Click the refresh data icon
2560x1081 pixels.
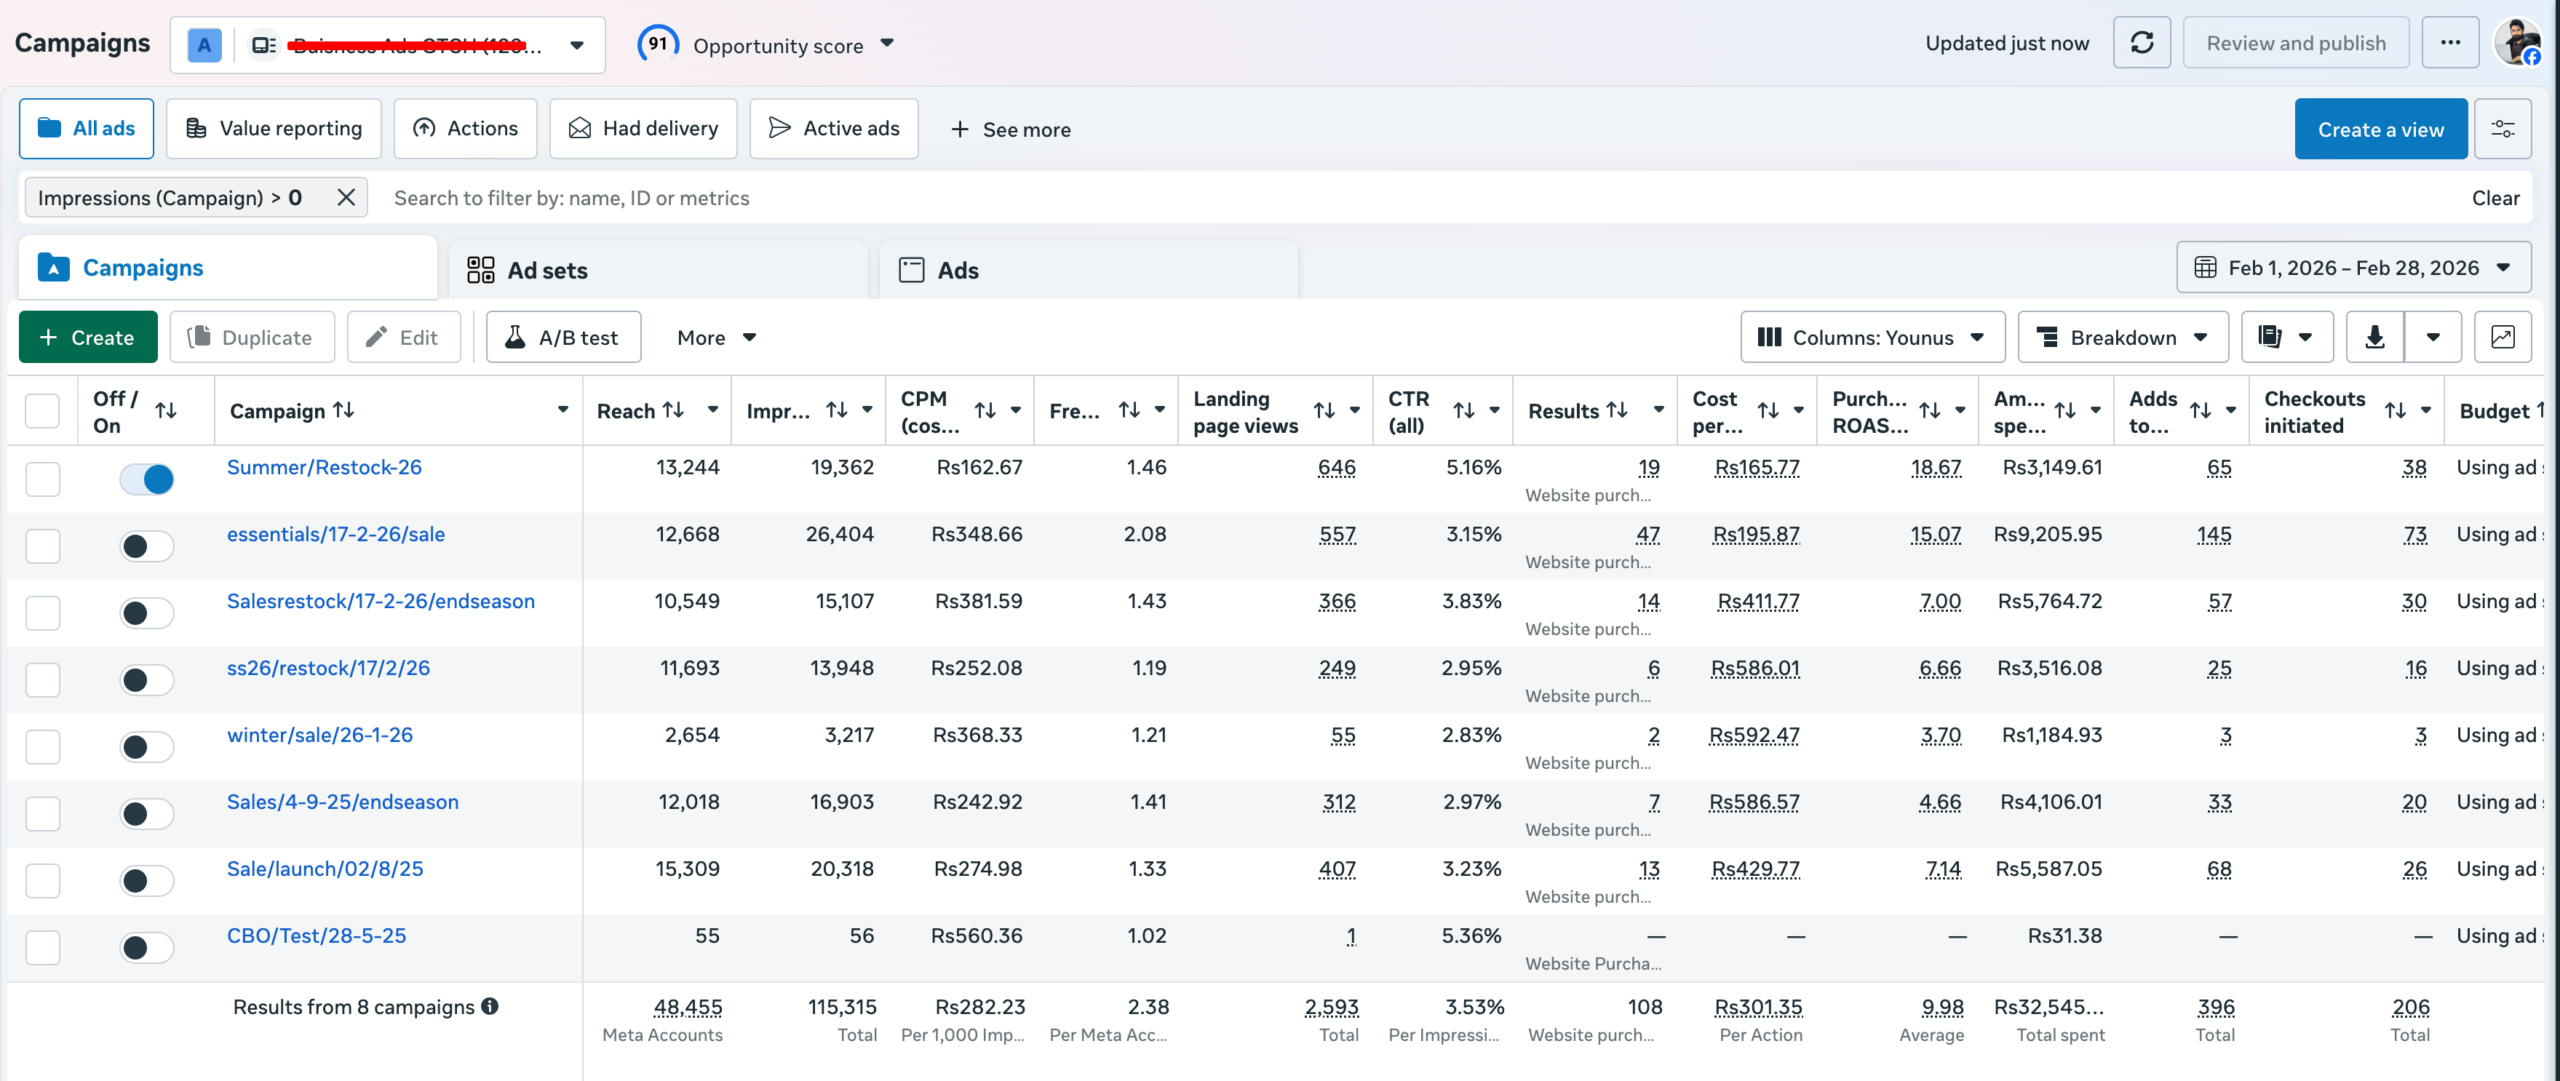[x=2141, y=43]
